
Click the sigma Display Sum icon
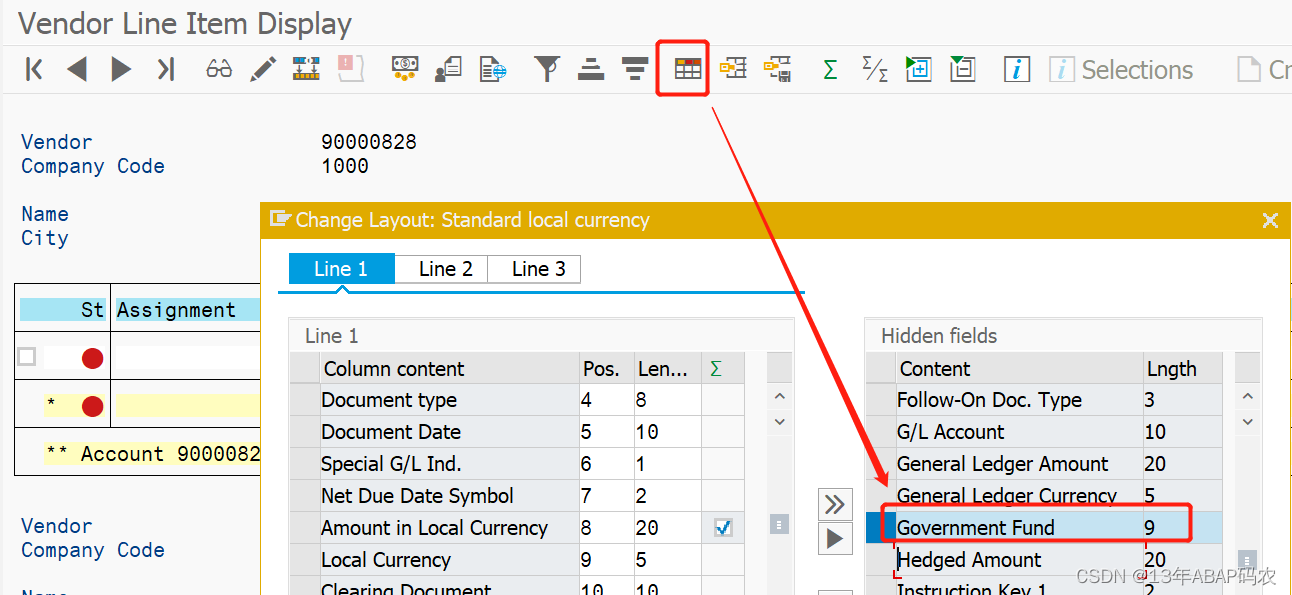[829, 67]
